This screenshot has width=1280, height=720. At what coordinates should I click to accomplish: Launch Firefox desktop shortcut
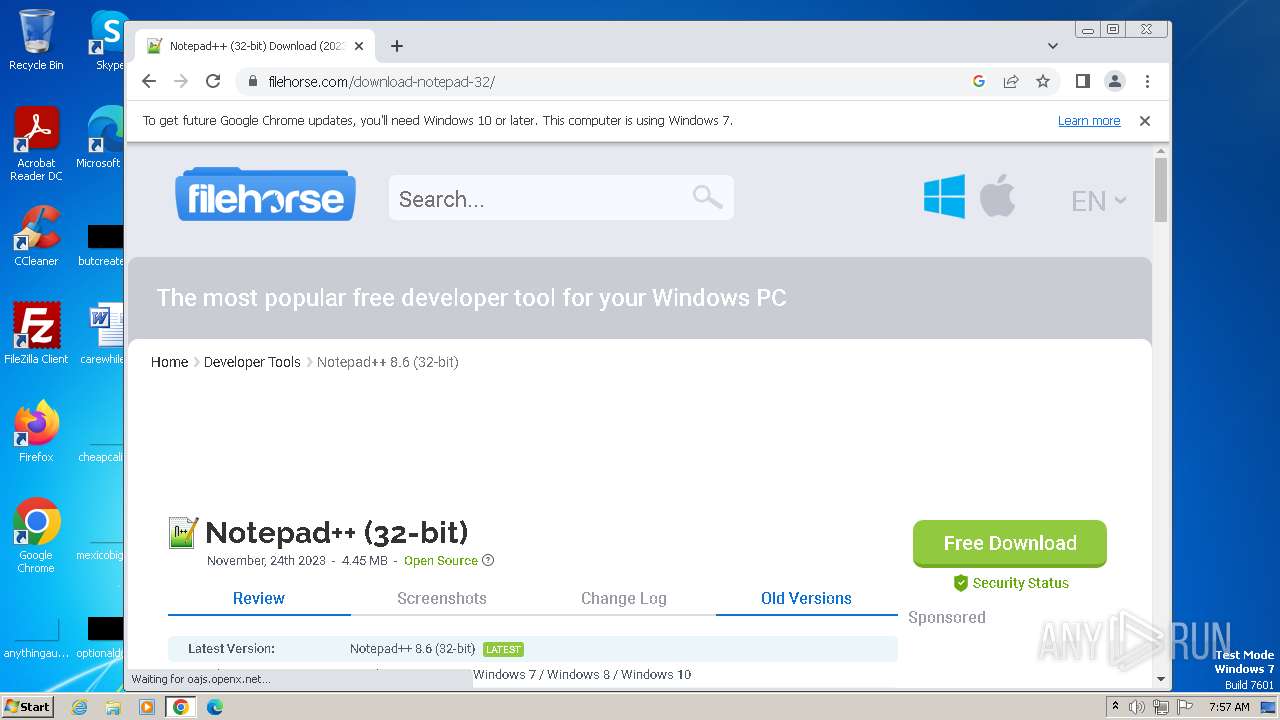(36, 432)
